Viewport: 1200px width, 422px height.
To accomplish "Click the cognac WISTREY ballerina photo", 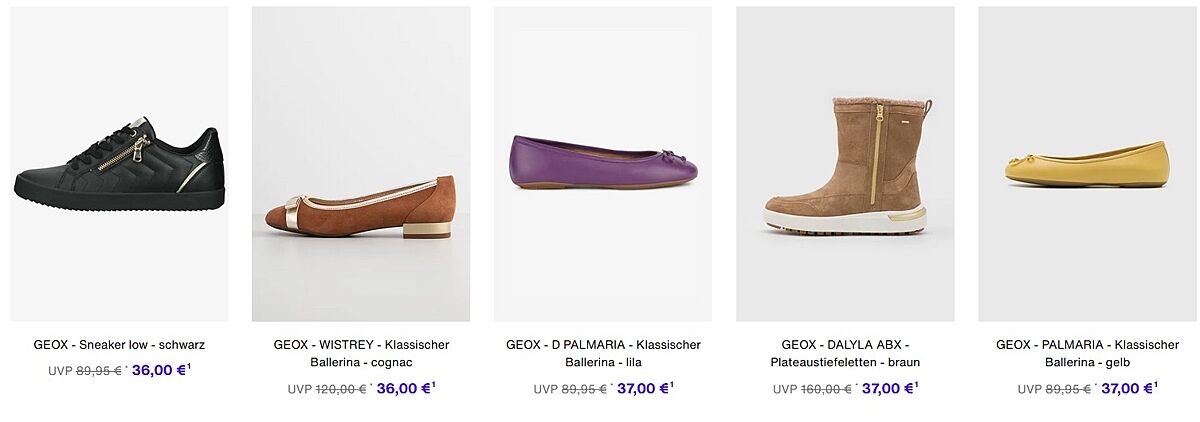I will 361,164.
